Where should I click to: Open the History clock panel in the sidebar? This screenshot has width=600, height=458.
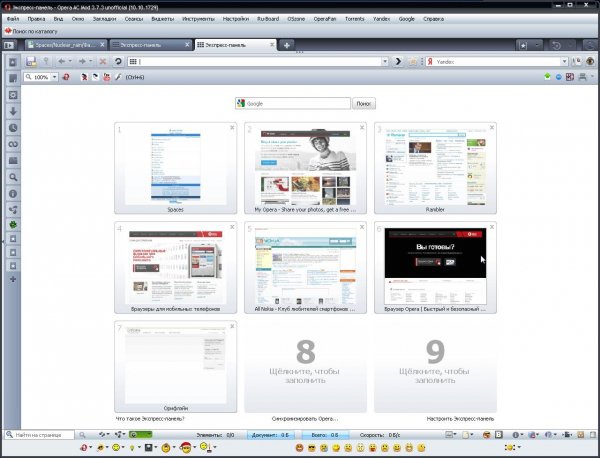click(13, 128)
